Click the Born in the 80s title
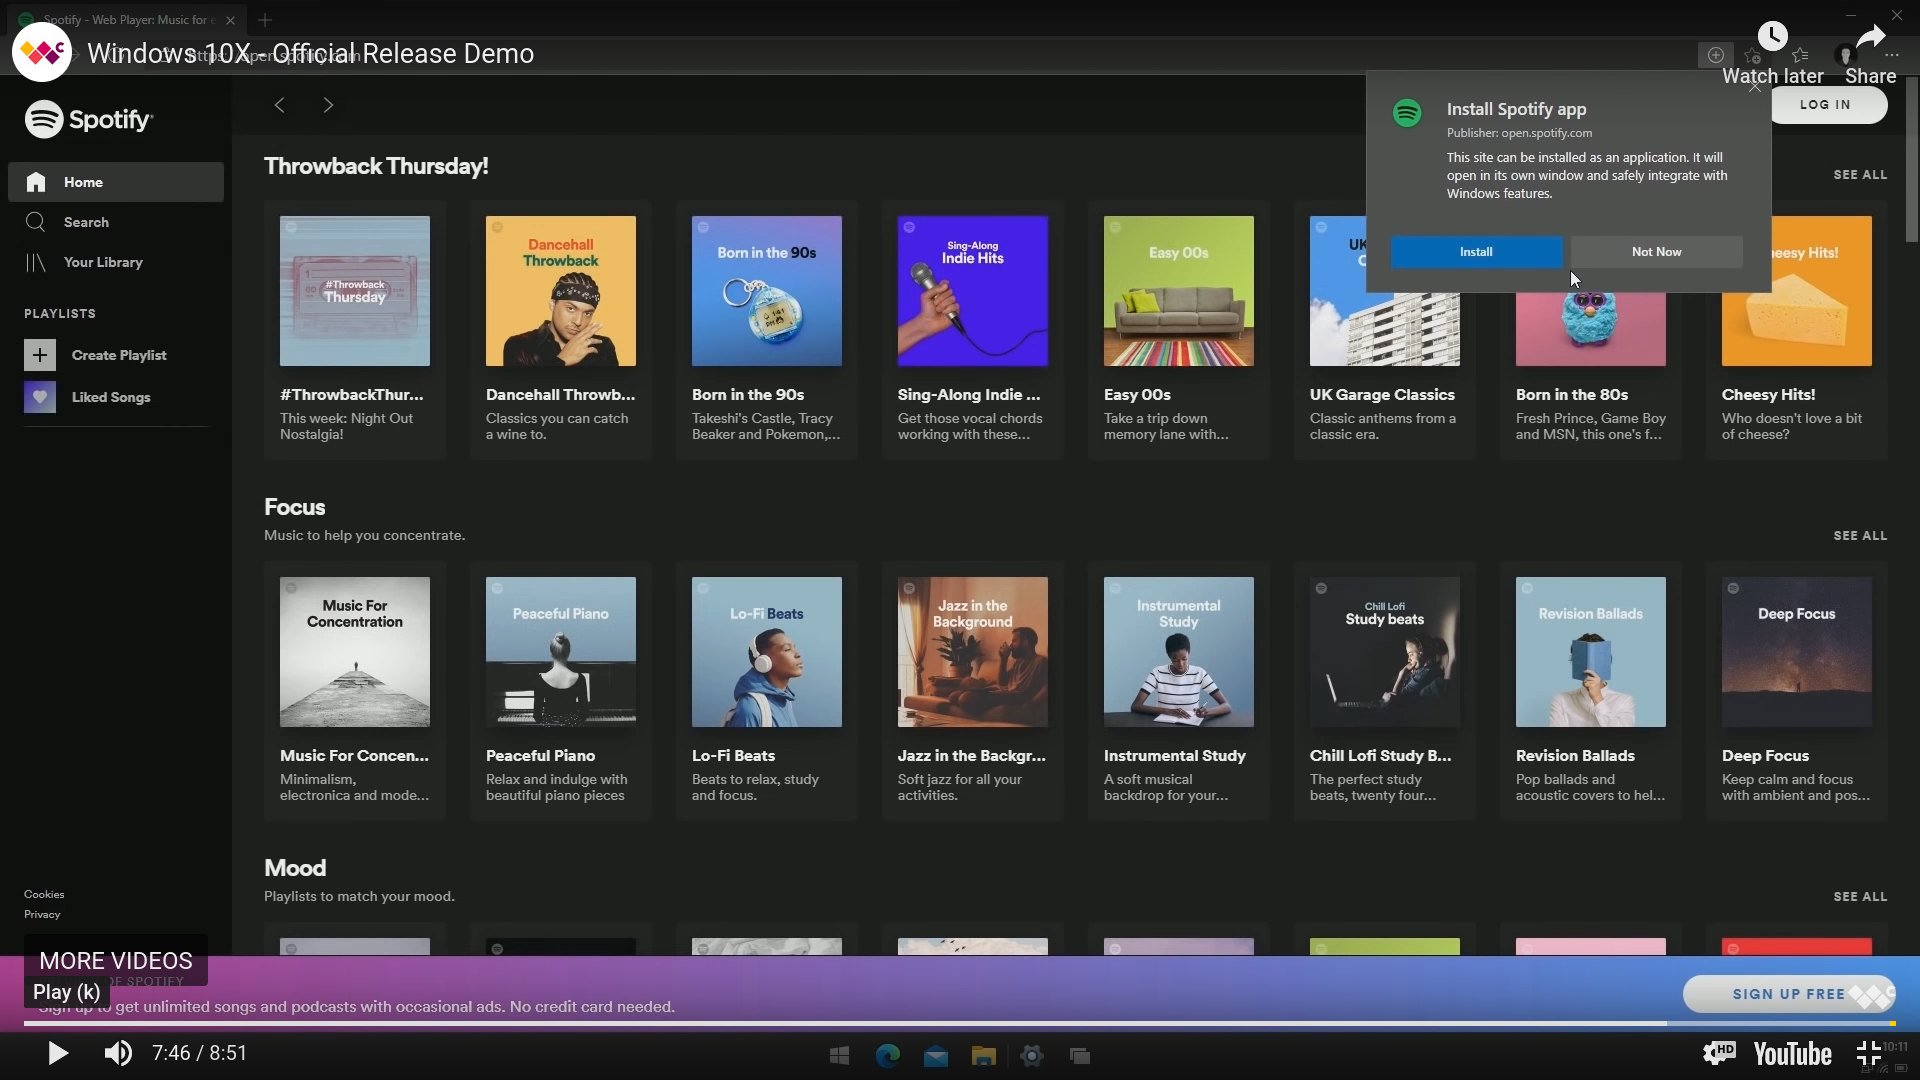 tap(1572, 395)
